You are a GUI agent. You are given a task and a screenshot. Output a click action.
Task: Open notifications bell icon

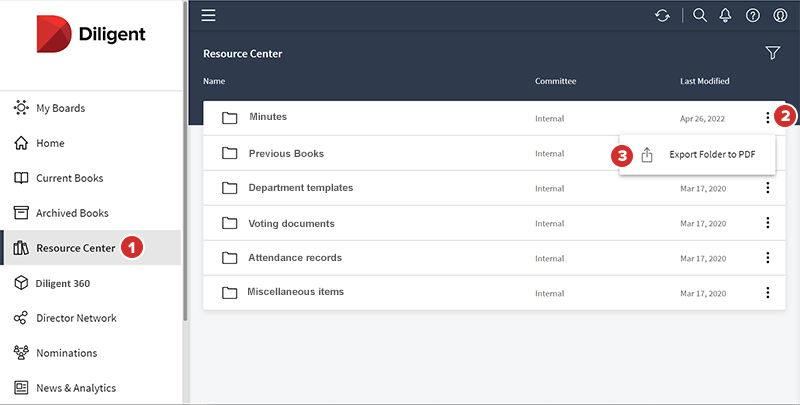726,15
